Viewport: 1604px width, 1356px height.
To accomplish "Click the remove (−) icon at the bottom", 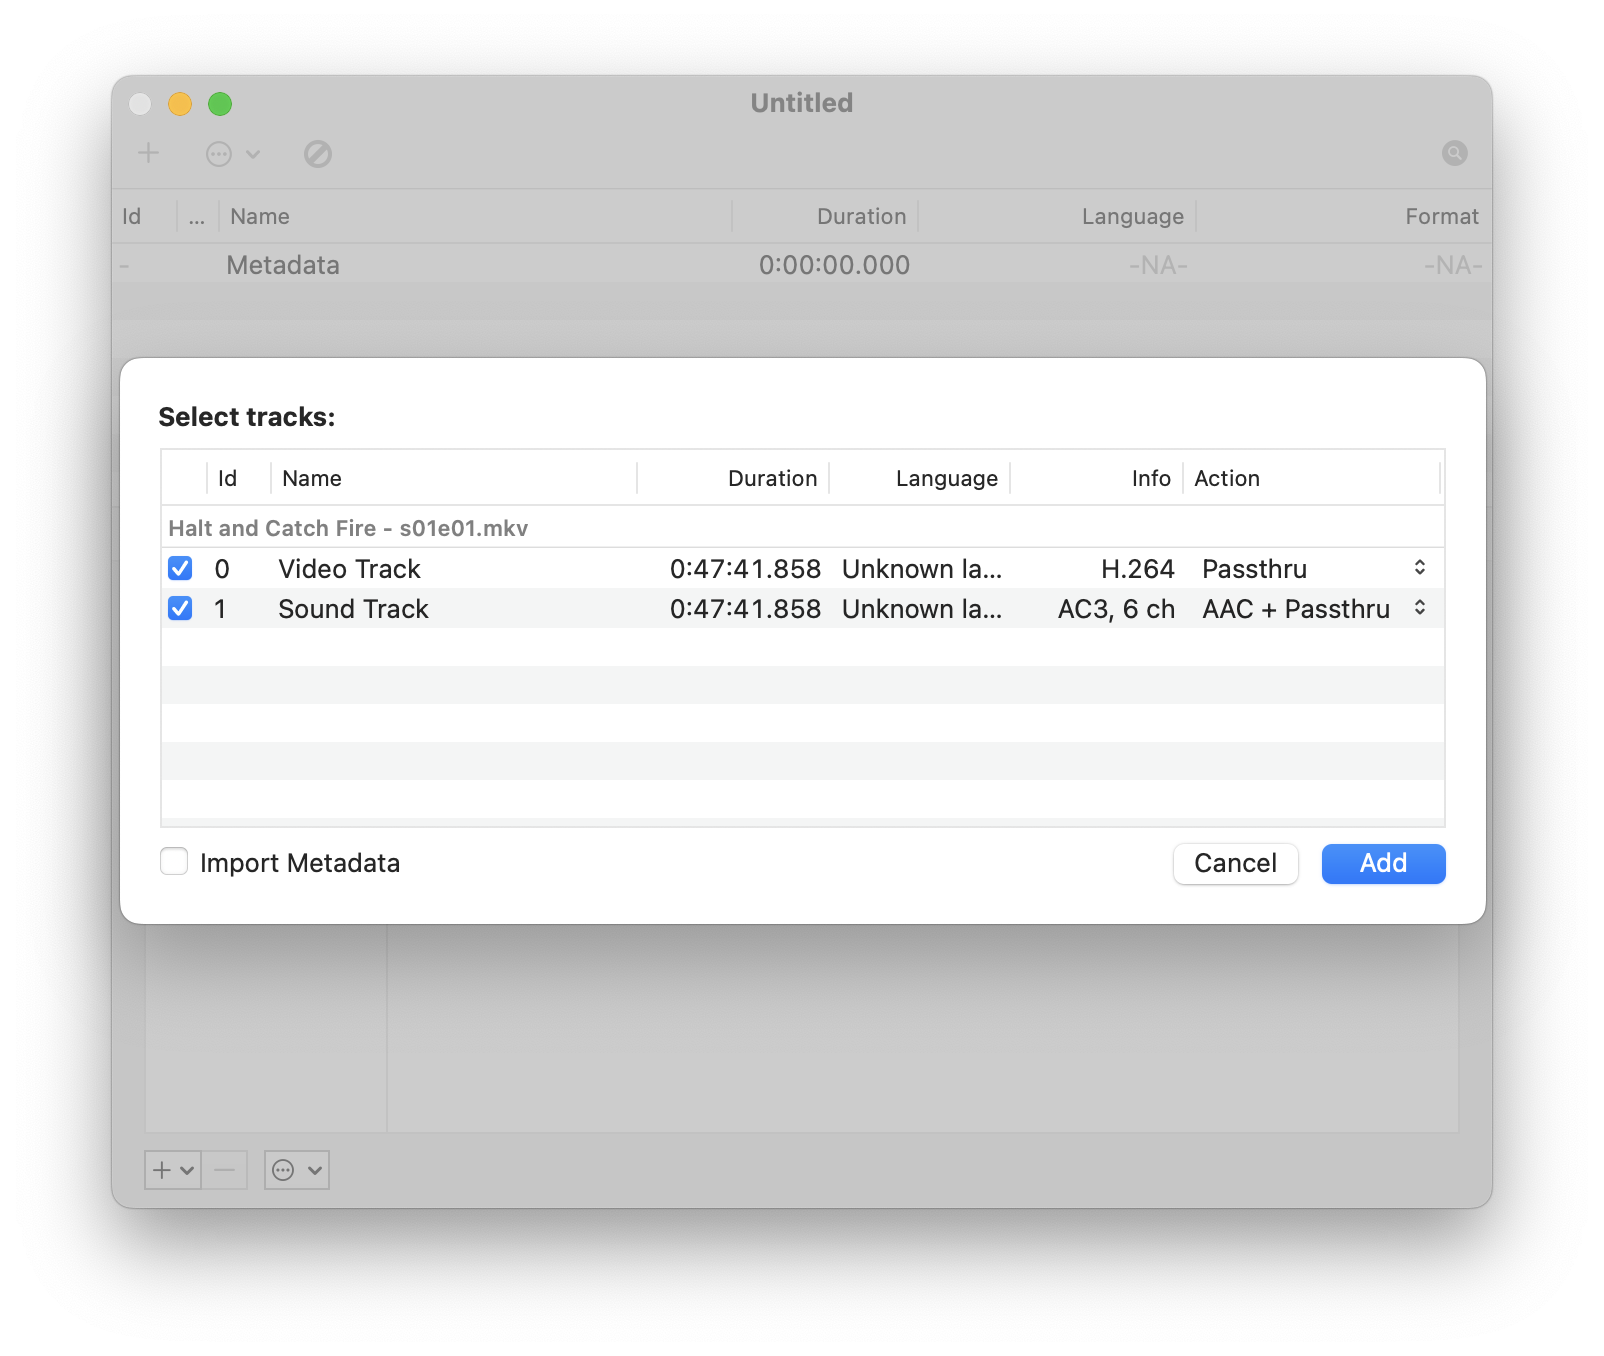I will pyautogui.click(x=225, y=1169).
